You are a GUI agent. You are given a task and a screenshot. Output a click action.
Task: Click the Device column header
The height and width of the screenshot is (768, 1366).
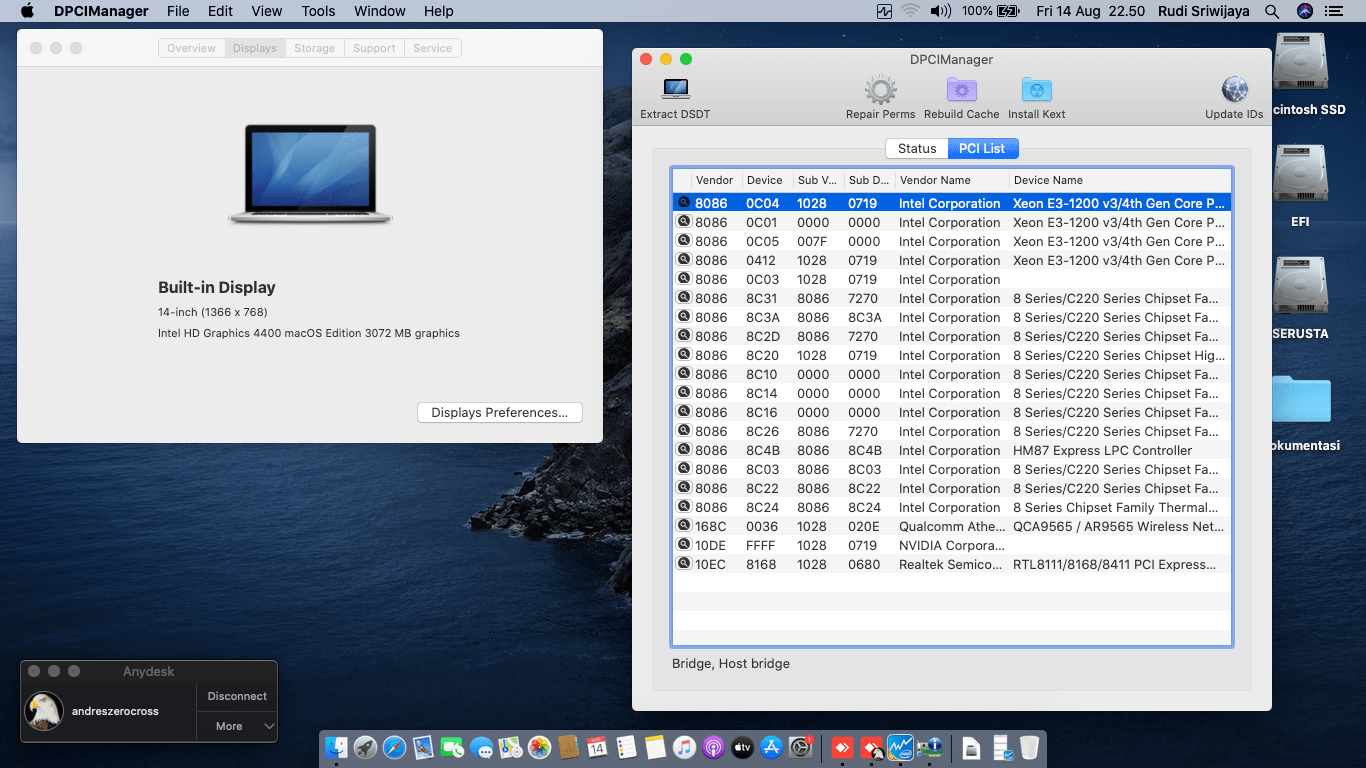click(x=767, y=180)
